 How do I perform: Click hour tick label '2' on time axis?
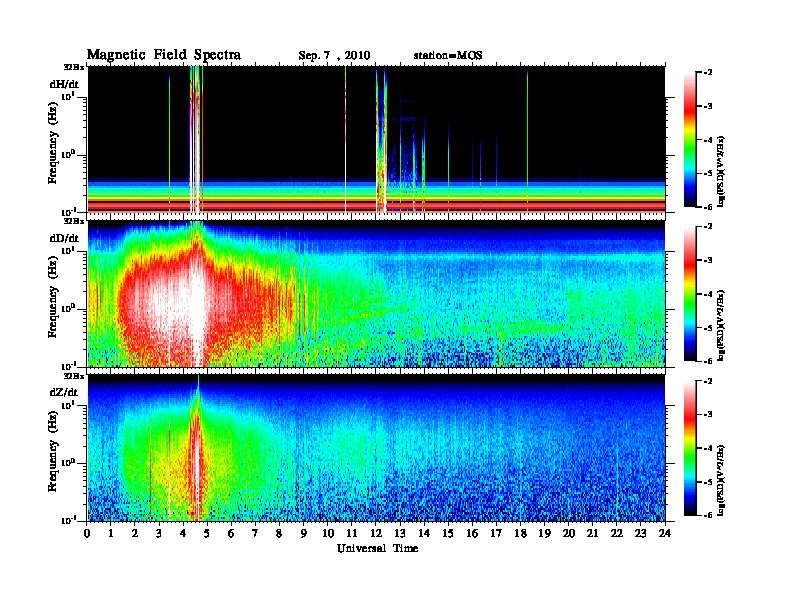135,534
